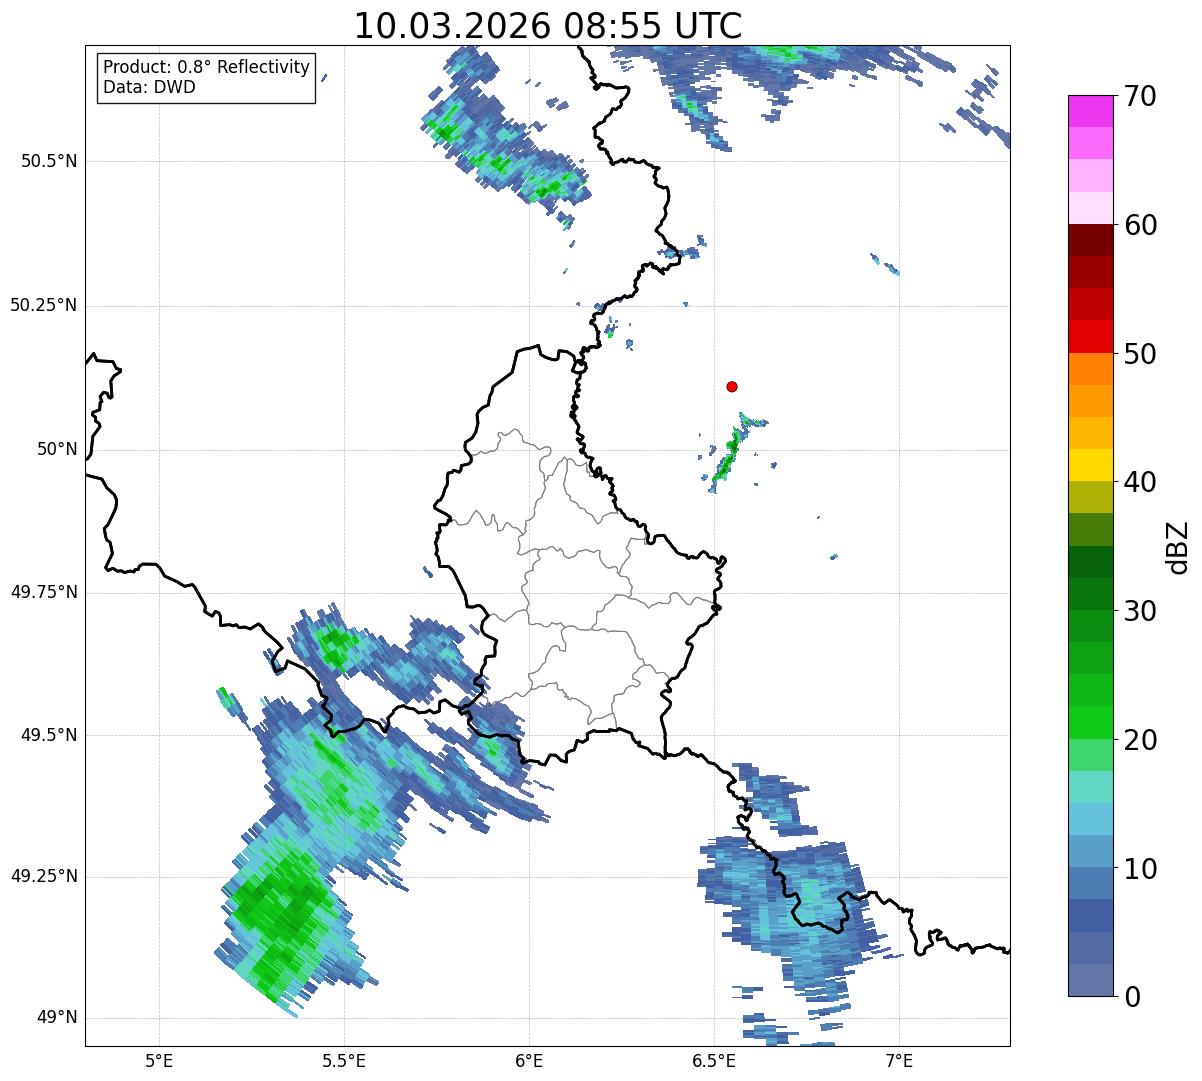Click the latitude label "50.25°N"
The height and width of the screenshot is (1081, 1202).
(43, 305)
